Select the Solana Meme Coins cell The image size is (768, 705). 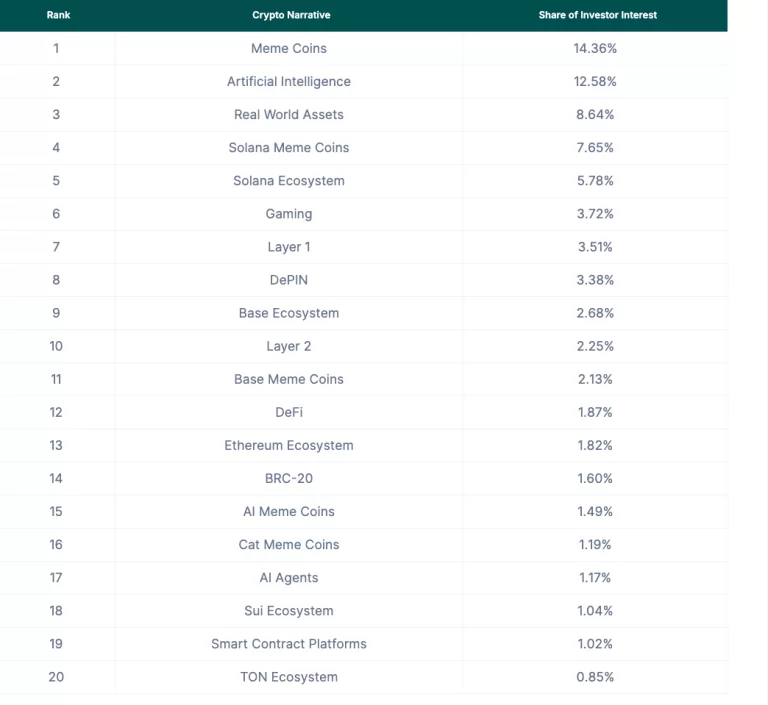[x=289, y=147]
